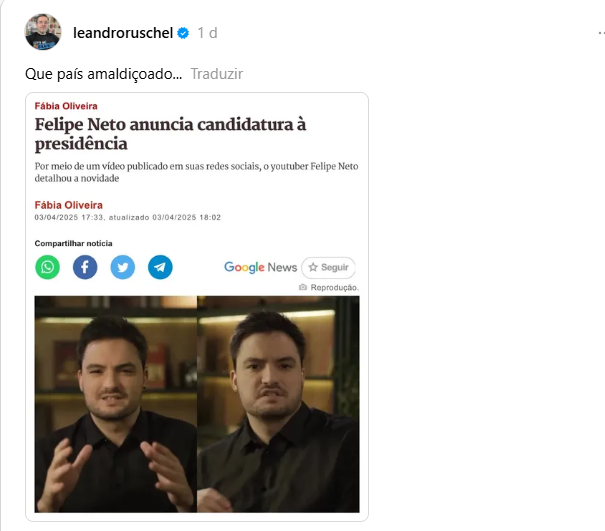Click the WhatsApp share icon
This screenshot has width=605, height=531.
(47, 267)
